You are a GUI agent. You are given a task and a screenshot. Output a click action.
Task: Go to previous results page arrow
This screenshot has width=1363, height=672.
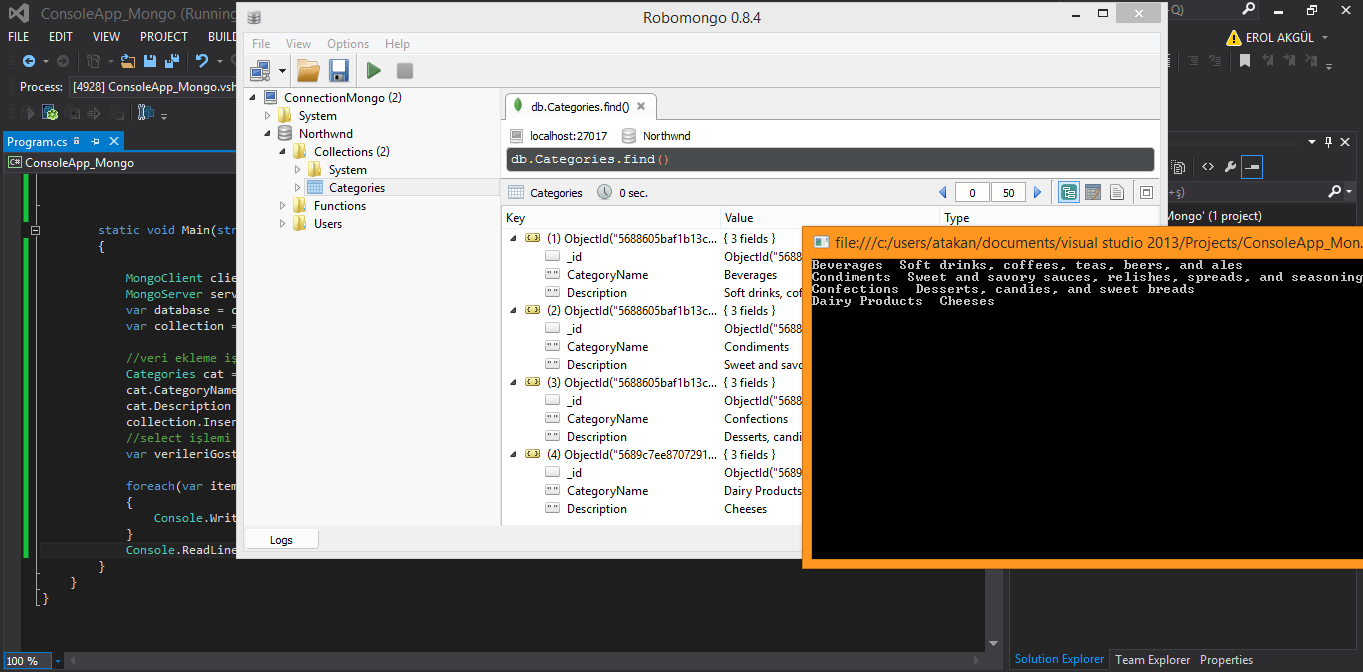(942, 193)
